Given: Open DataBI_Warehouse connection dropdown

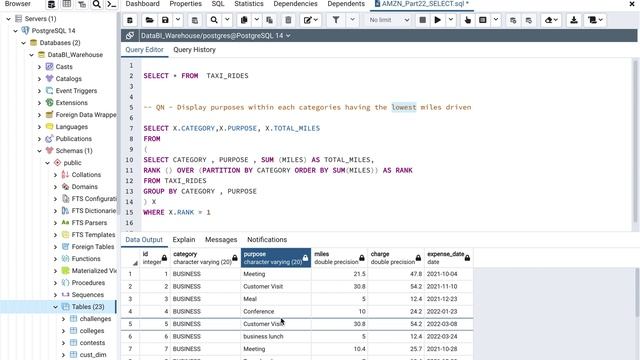Looking at the screenshot, I should pos(216,36).
